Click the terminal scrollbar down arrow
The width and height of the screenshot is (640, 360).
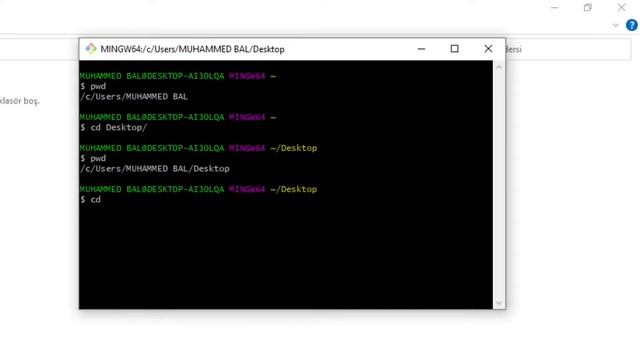(499, 303)
